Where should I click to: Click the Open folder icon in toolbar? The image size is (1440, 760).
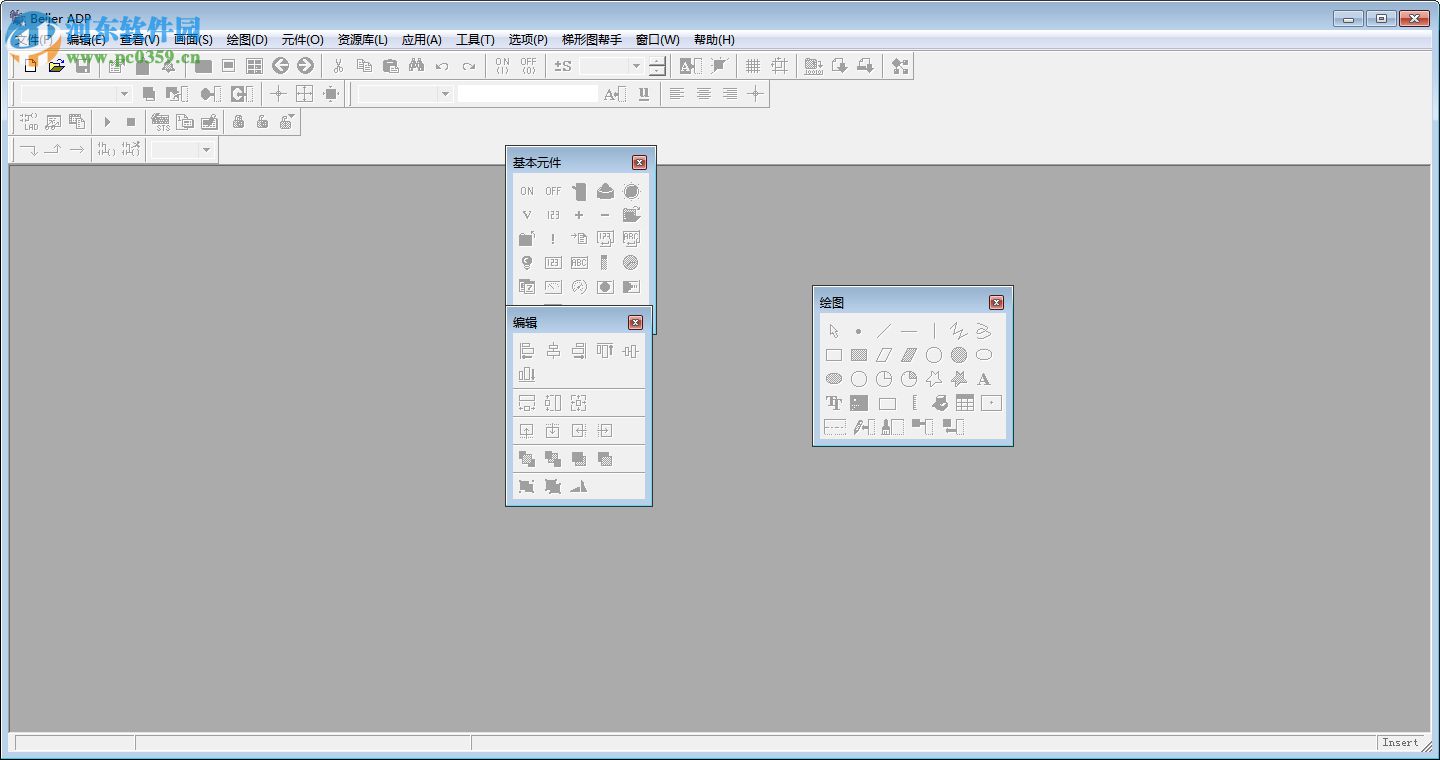click(57, 66)
